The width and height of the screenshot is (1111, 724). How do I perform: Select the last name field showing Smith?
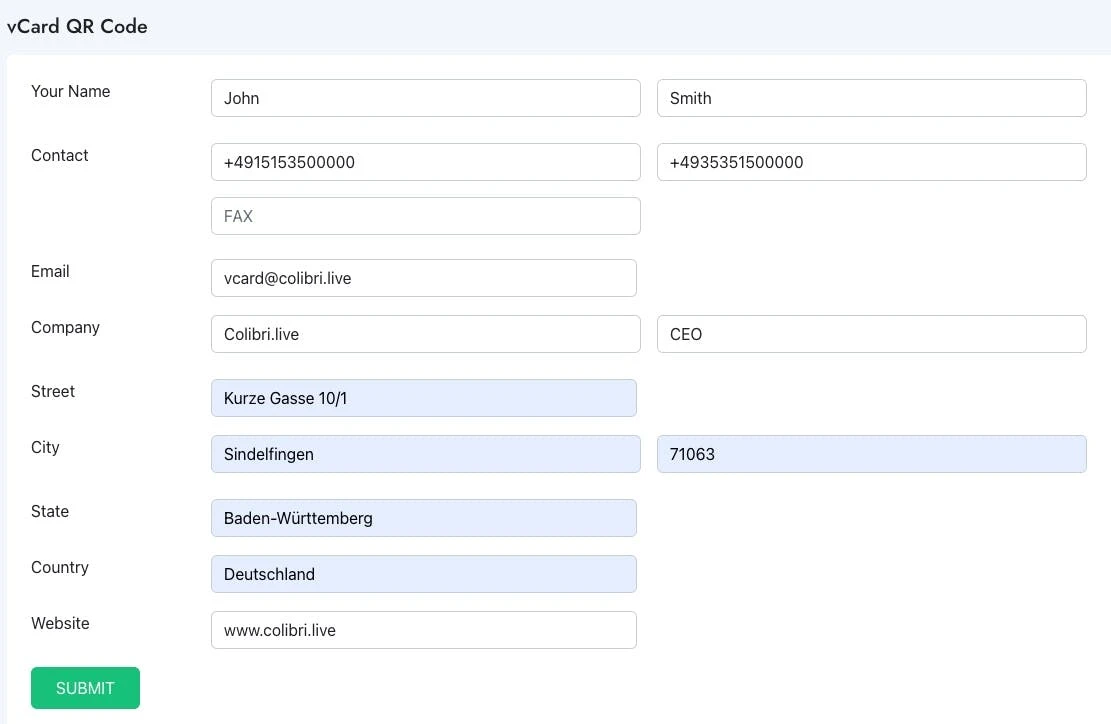click(871, 98)
